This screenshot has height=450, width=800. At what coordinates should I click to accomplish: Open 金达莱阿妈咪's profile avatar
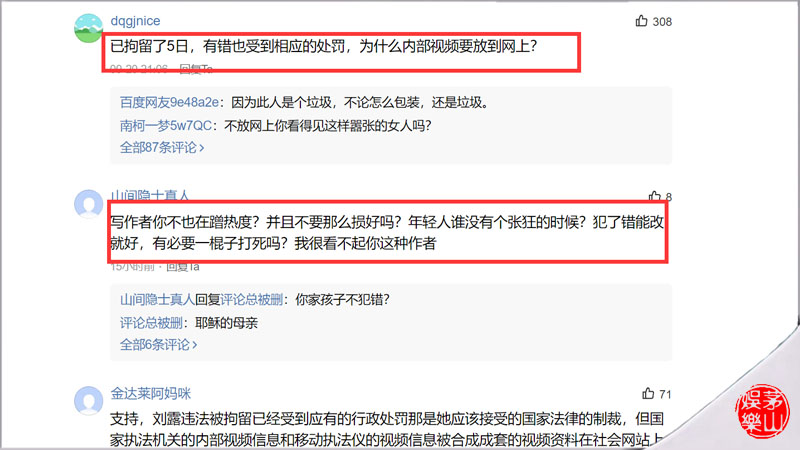tap(89, 401)
